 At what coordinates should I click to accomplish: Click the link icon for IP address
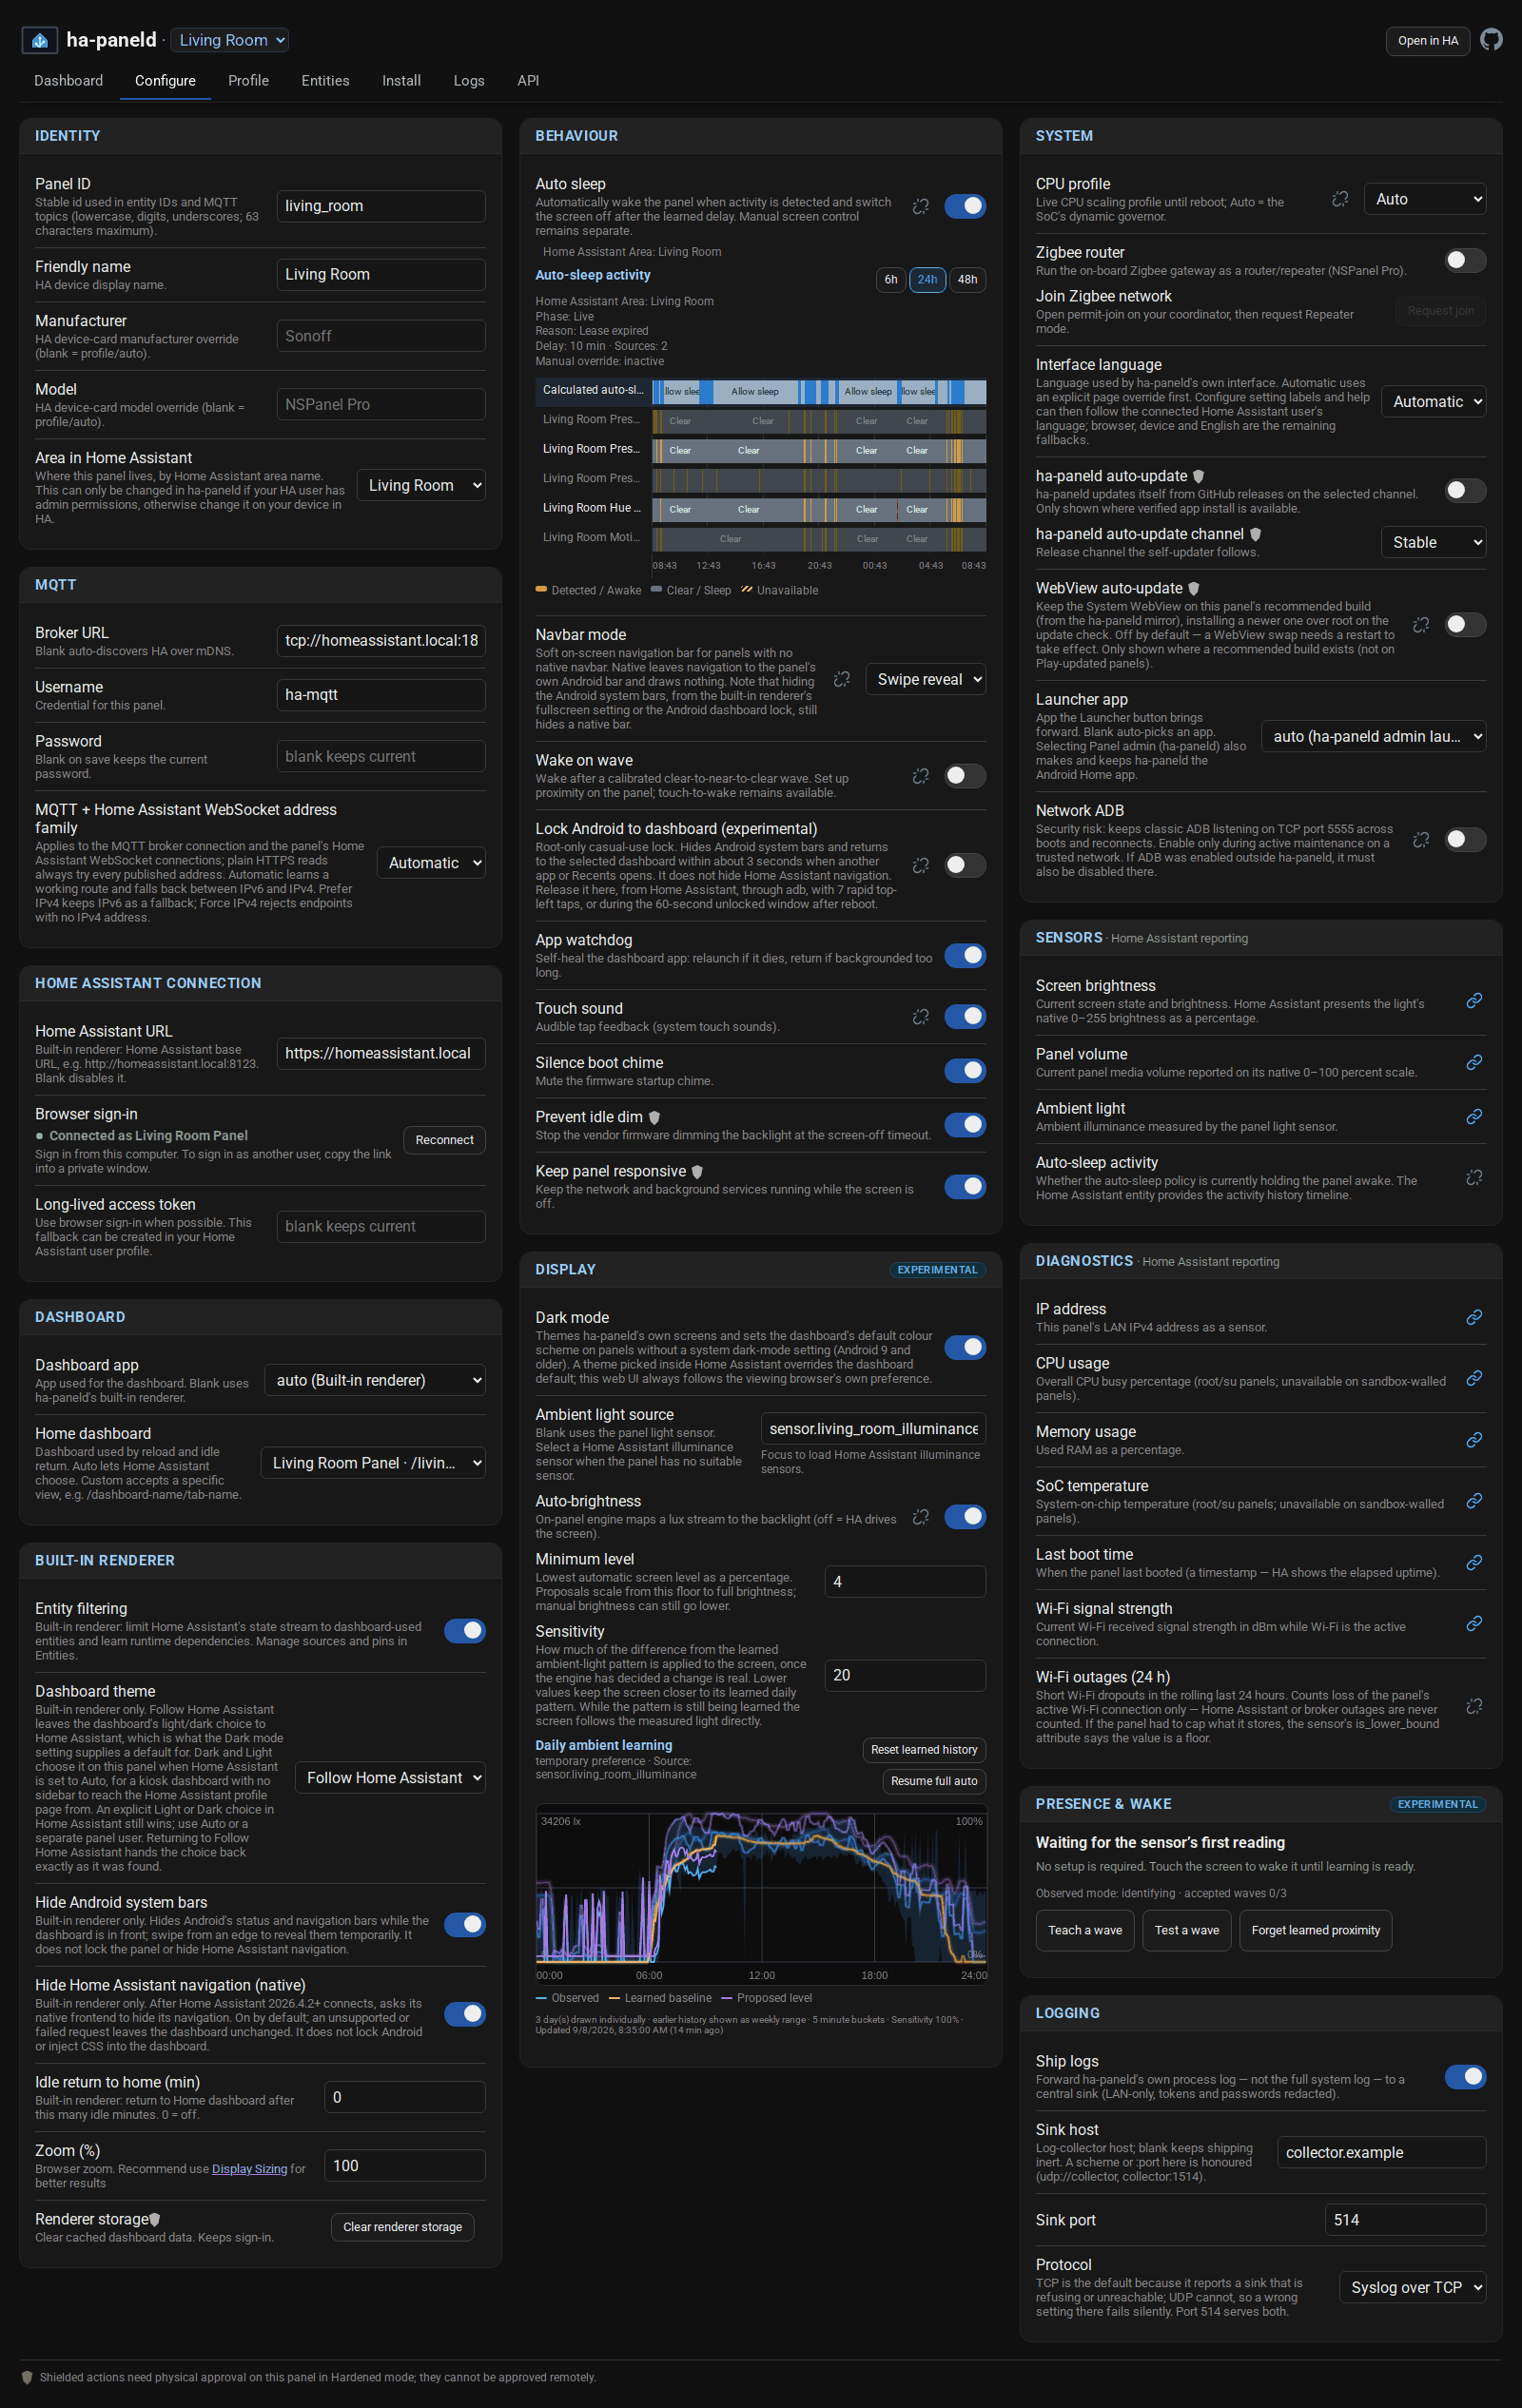pyautogui.click(x=1473, y=1318)
